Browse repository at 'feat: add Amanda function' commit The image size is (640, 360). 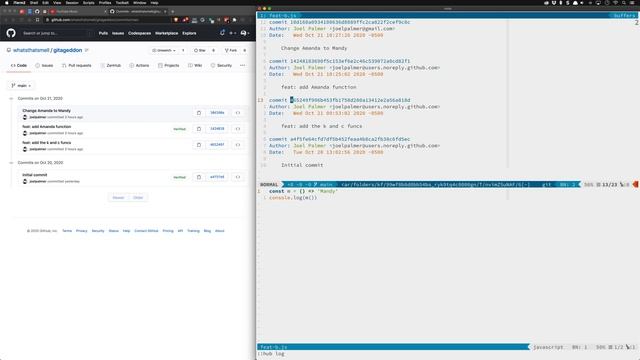[238, 129]
